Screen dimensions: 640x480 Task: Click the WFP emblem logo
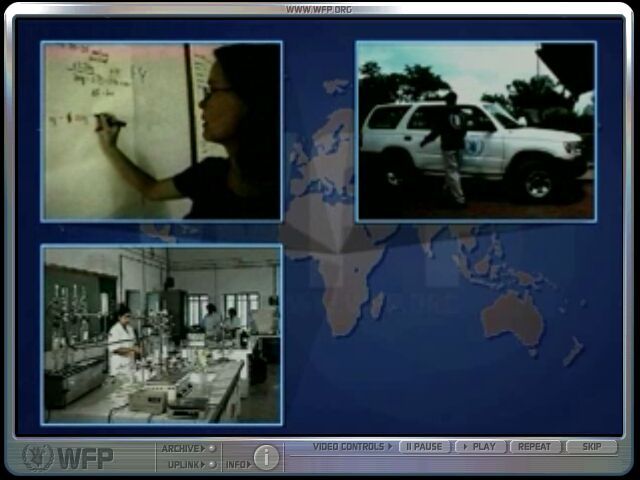(38, 458)
